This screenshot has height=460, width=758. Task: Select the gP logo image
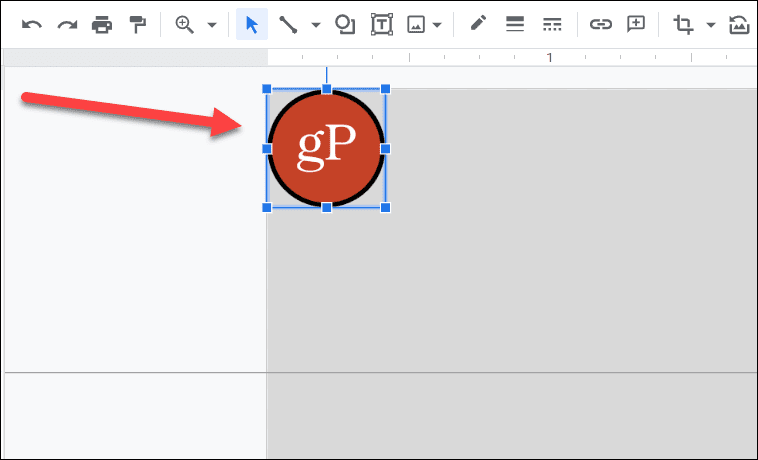[x=326, y=148]
